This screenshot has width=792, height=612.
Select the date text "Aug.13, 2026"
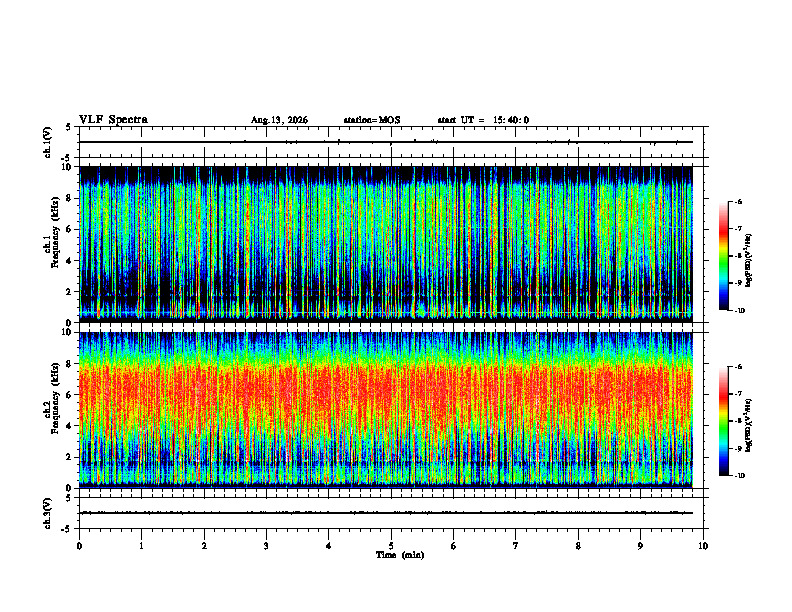(279, 120)
